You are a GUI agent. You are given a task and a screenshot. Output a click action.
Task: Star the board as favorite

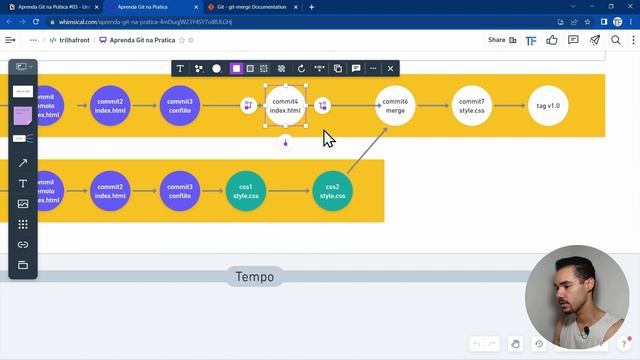(x=182, y=40)
